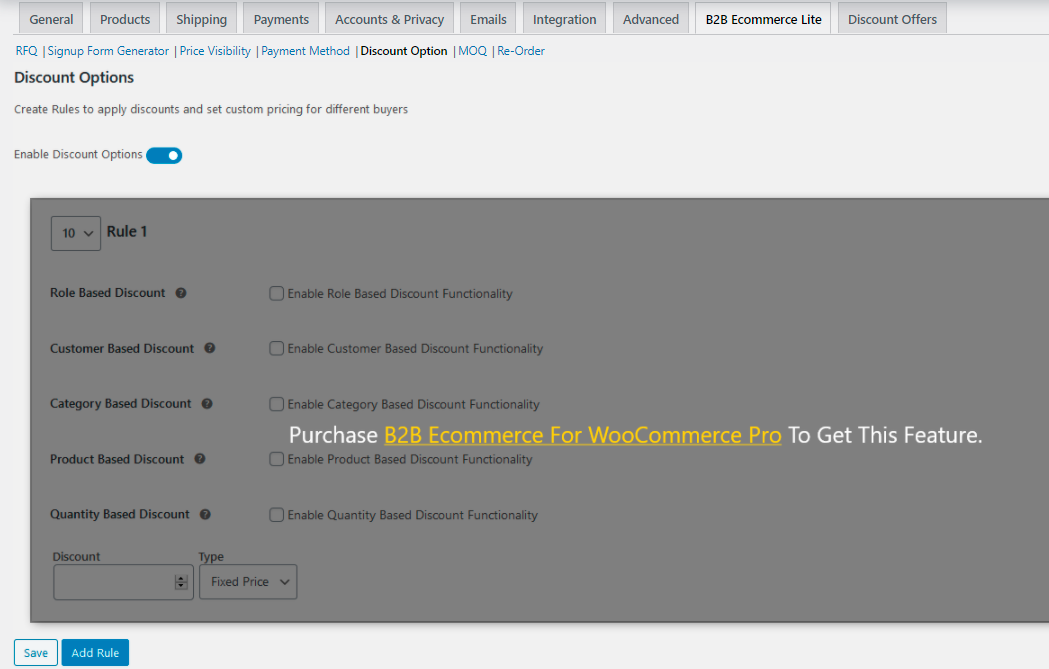The width and height of the screenshot is (1049, 669).
Task: Open the Payment Method section
Action: 305,51
